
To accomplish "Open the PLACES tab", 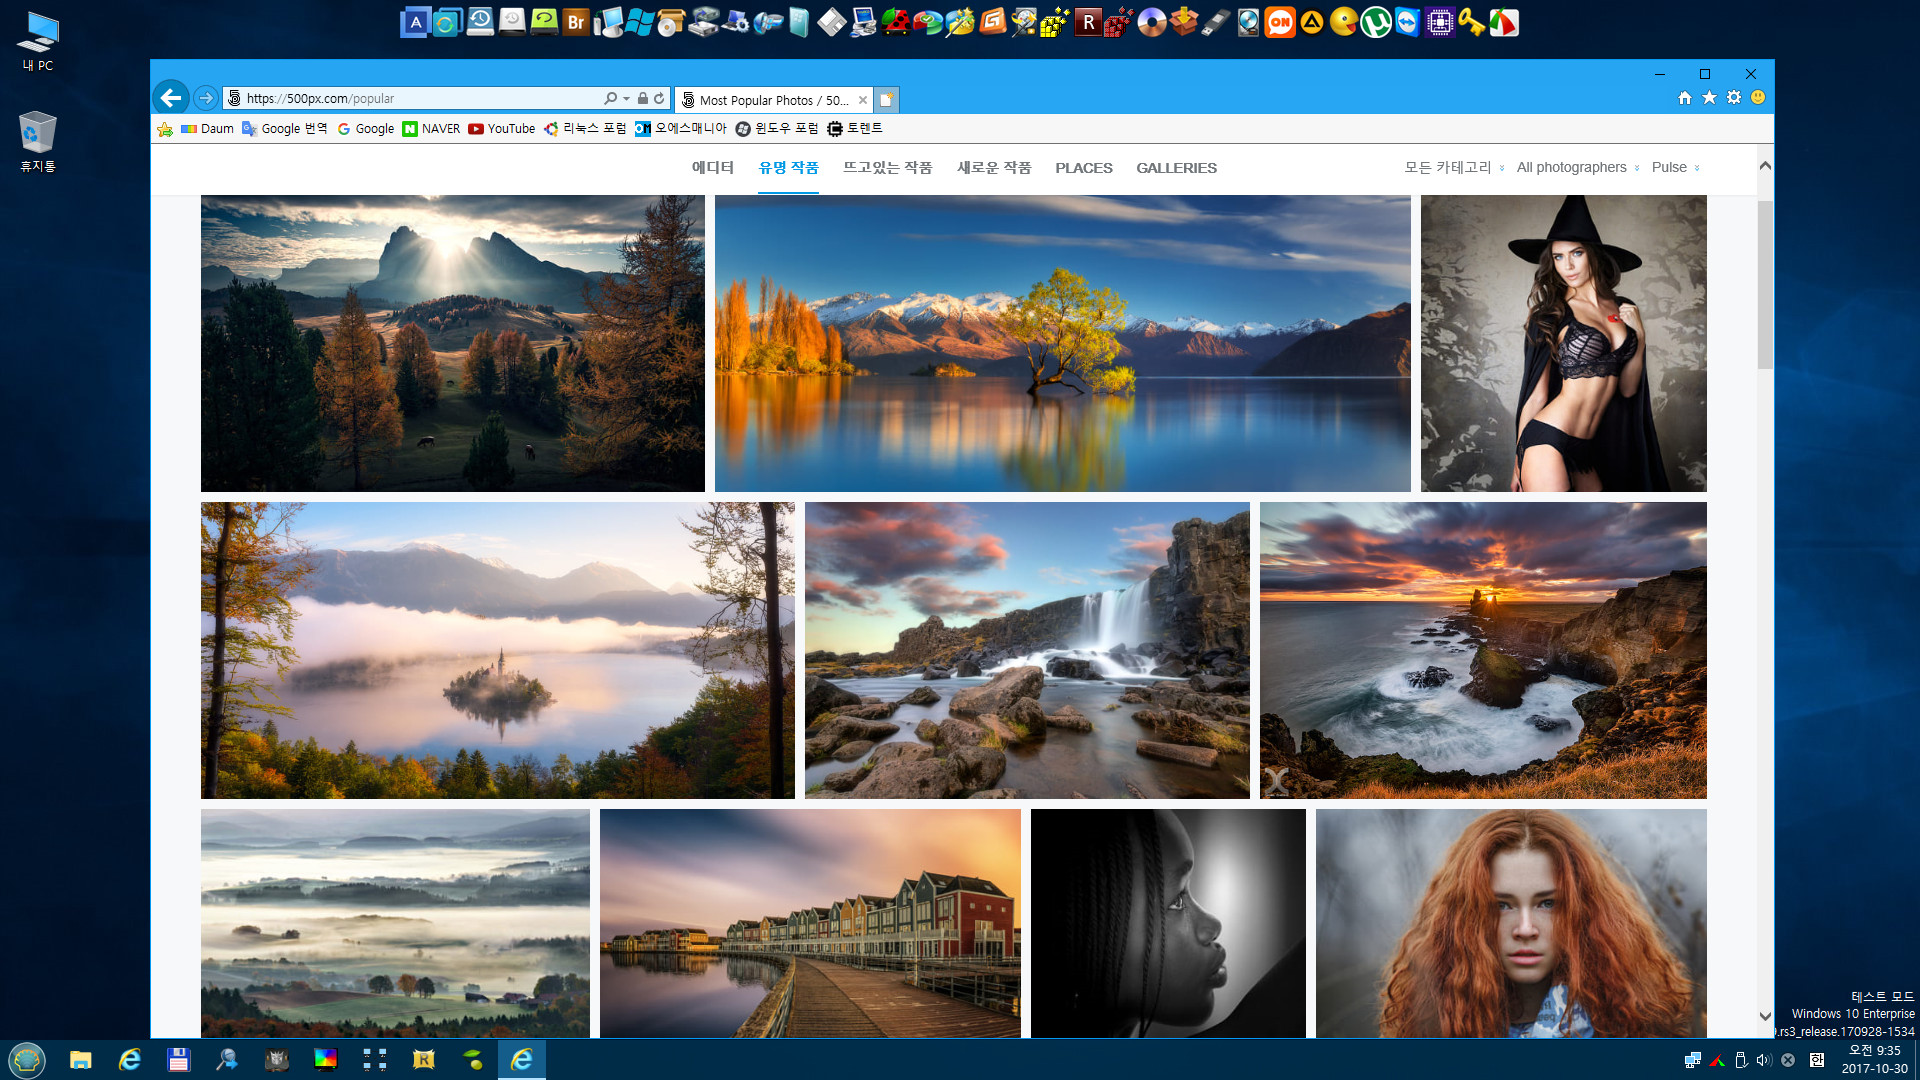I will pos(1084,168).
